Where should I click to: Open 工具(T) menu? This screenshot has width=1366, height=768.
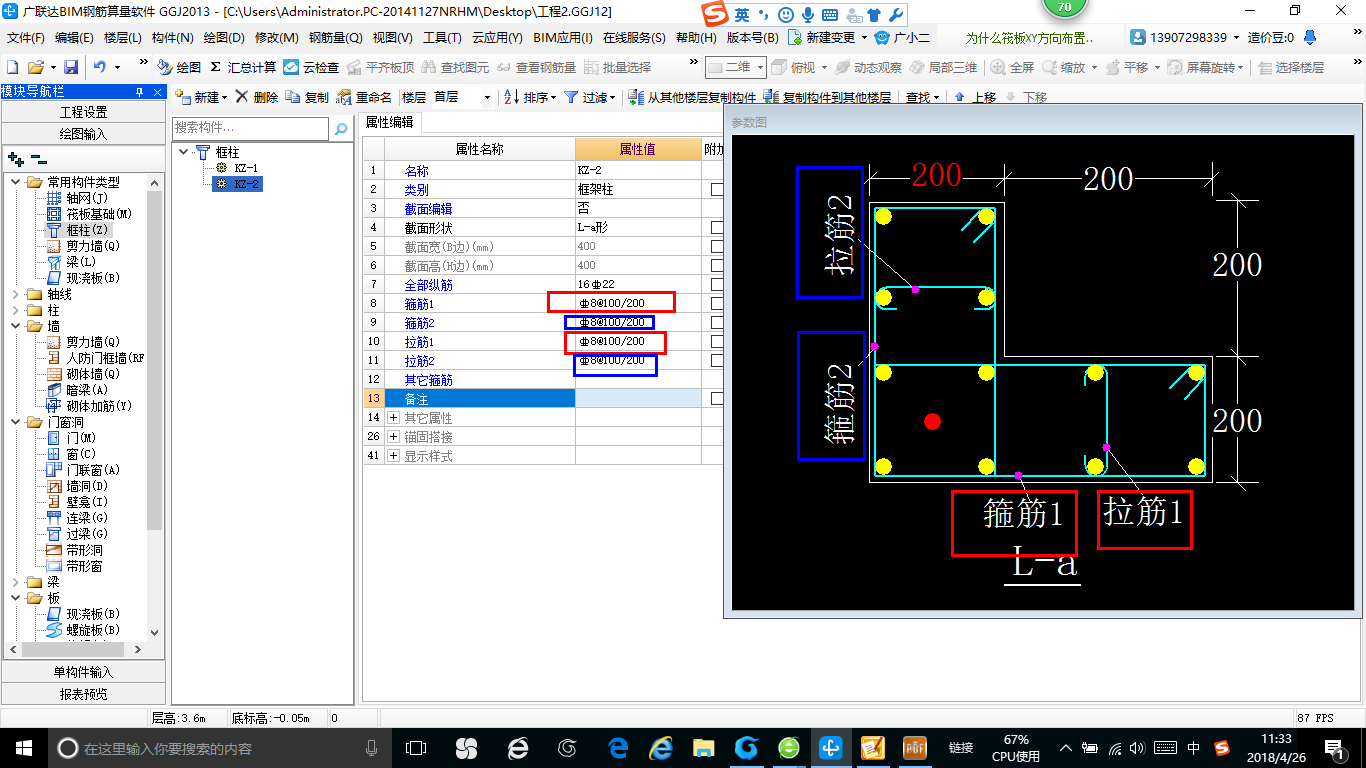pyautogui.click(x=442, y=38)
